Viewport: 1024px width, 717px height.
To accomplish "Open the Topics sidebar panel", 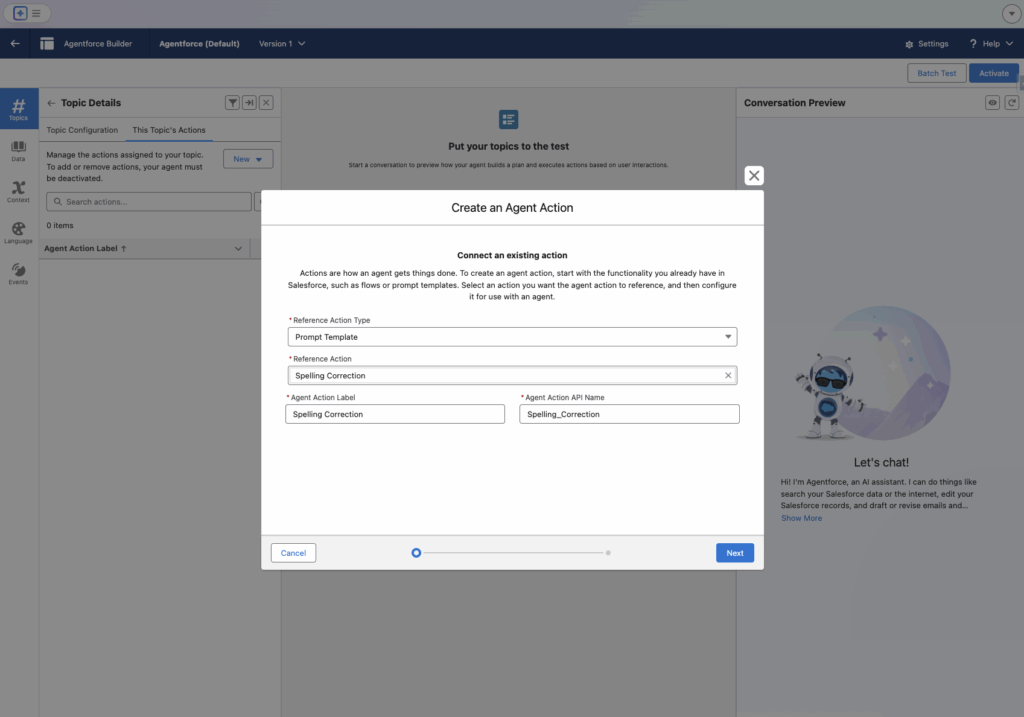I will (19, 108).
